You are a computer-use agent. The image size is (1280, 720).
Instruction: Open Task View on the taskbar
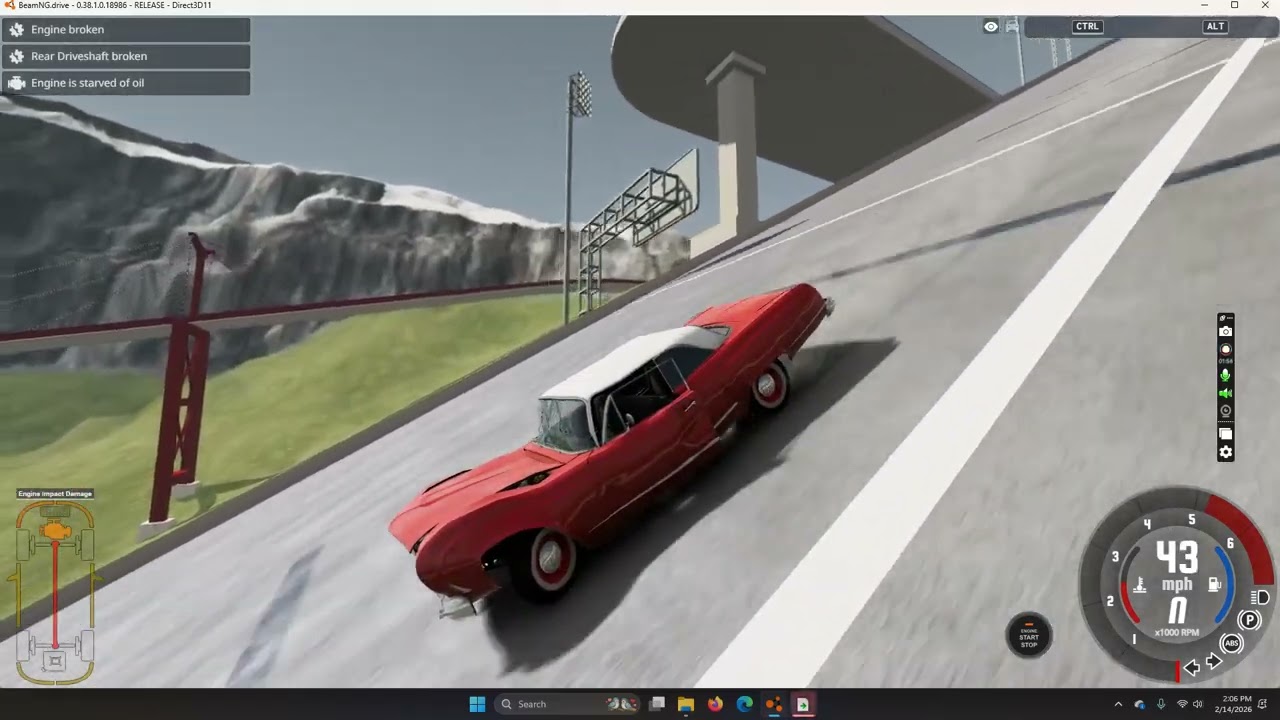657,704
